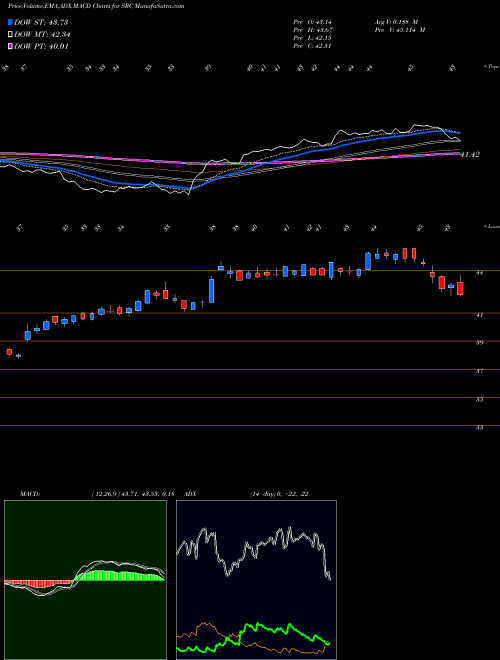
Task: Select the 'DOW MT: 42.34' legend text
Action: [42, 35]
